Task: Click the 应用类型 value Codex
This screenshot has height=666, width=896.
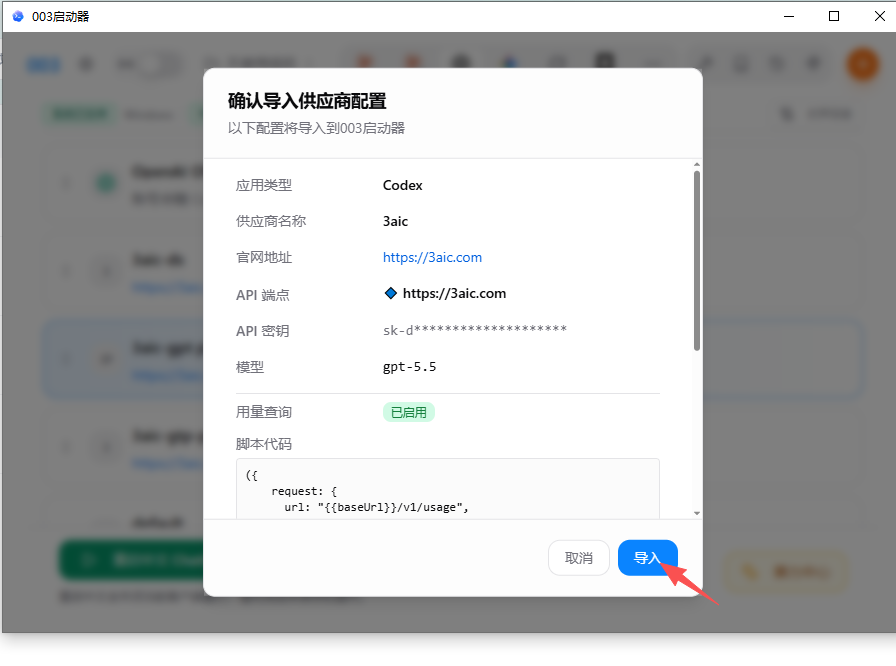Action: (402, 185)
